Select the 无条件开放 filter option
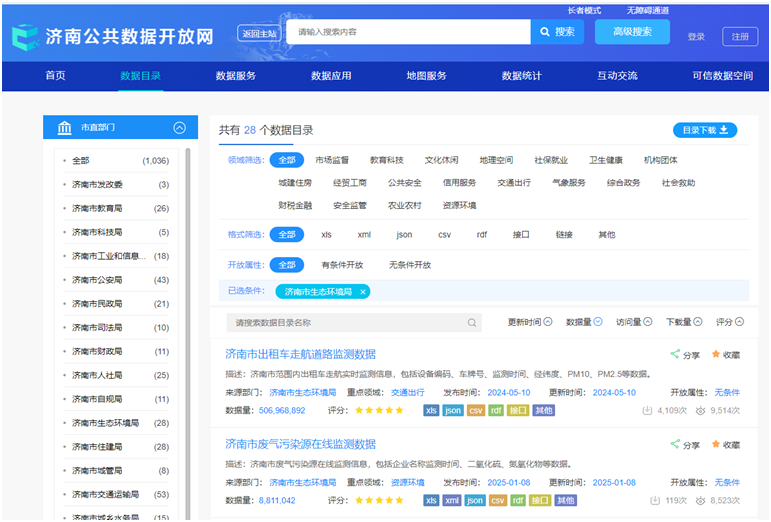This screenshot has height=522, width=771. tap(410, 265)
